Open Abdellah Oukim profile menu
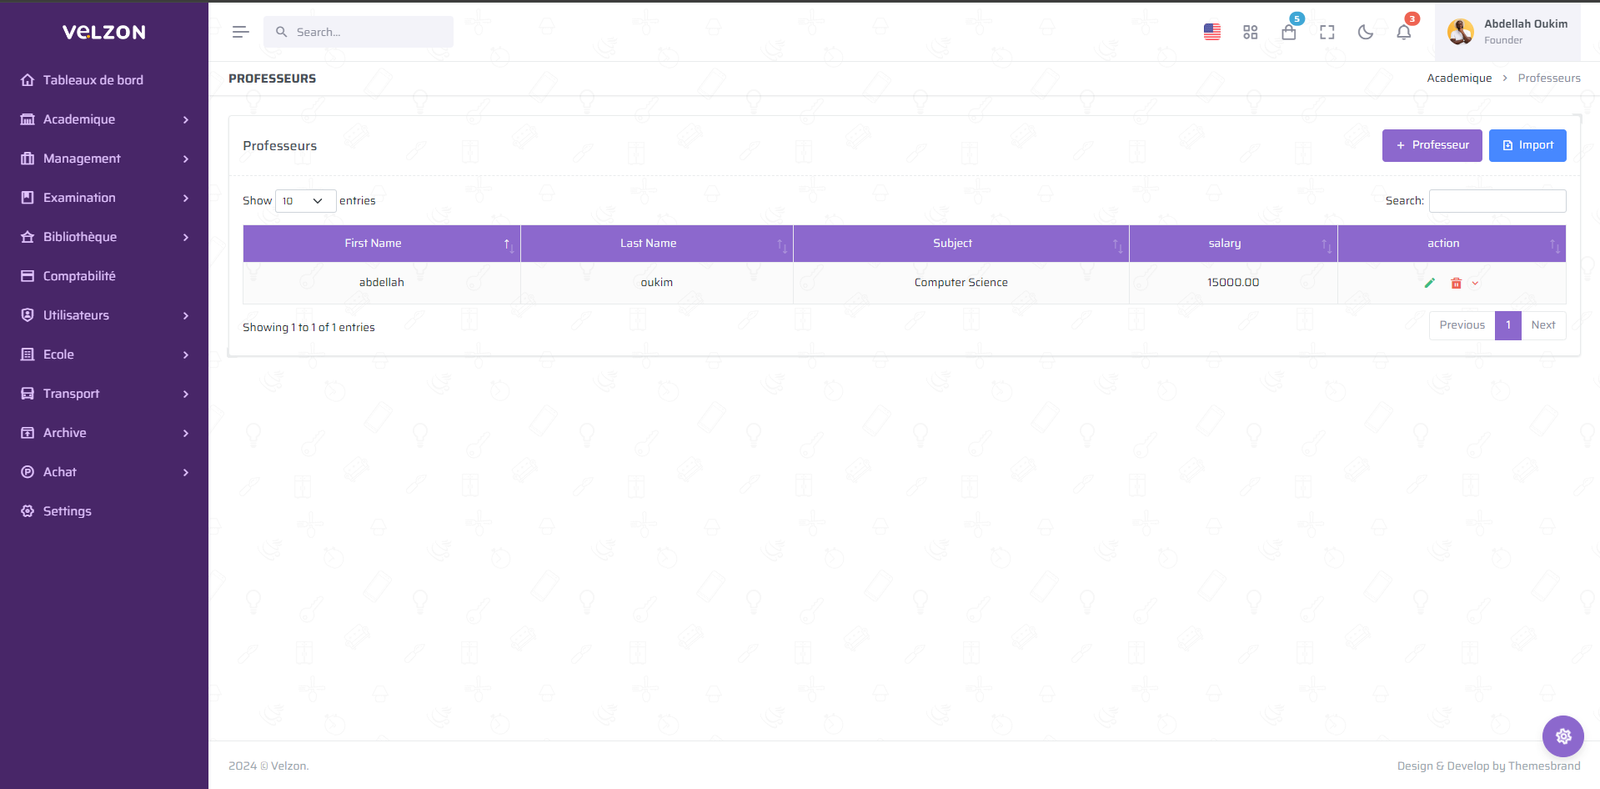This screenshot has width=1600, height=789. (x=1508, y=32)
